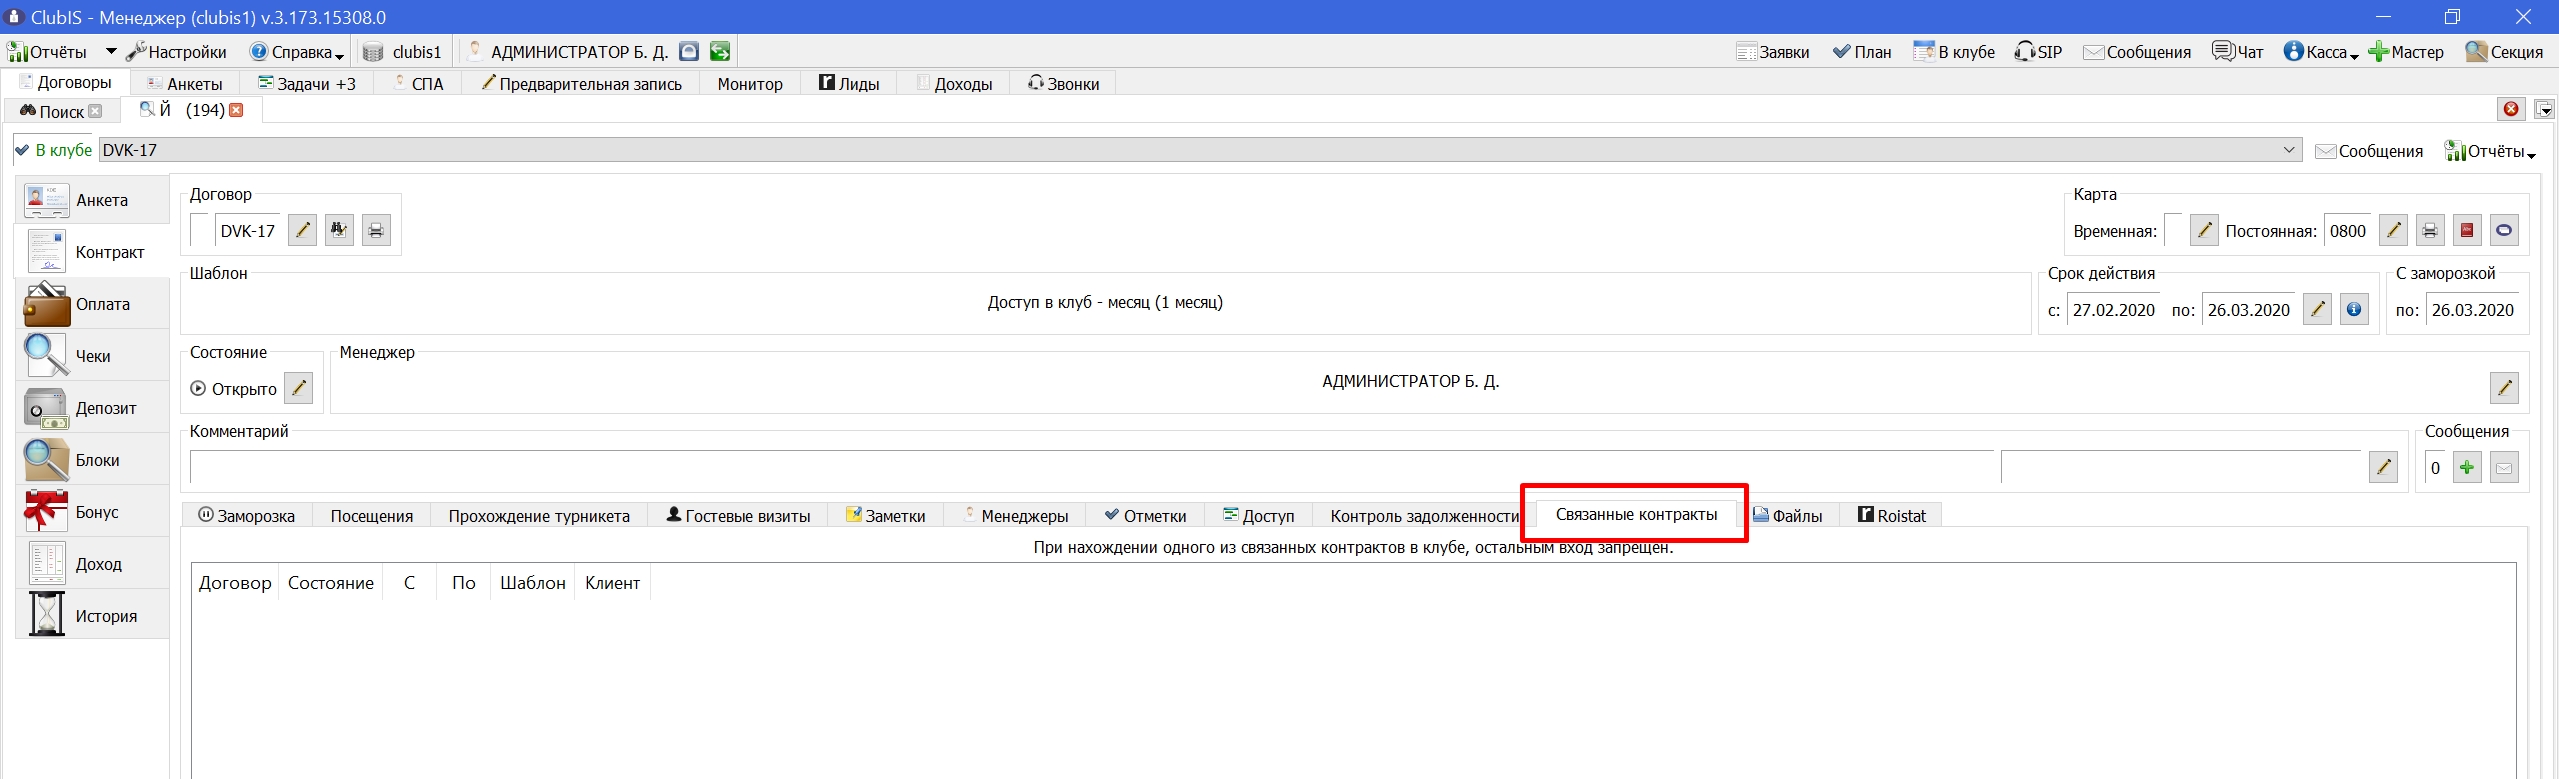Image resolution: width=2559 pixels, height=779 pixels.
Task: Expand the Справка menu arrow
Action: click(340, 55)
